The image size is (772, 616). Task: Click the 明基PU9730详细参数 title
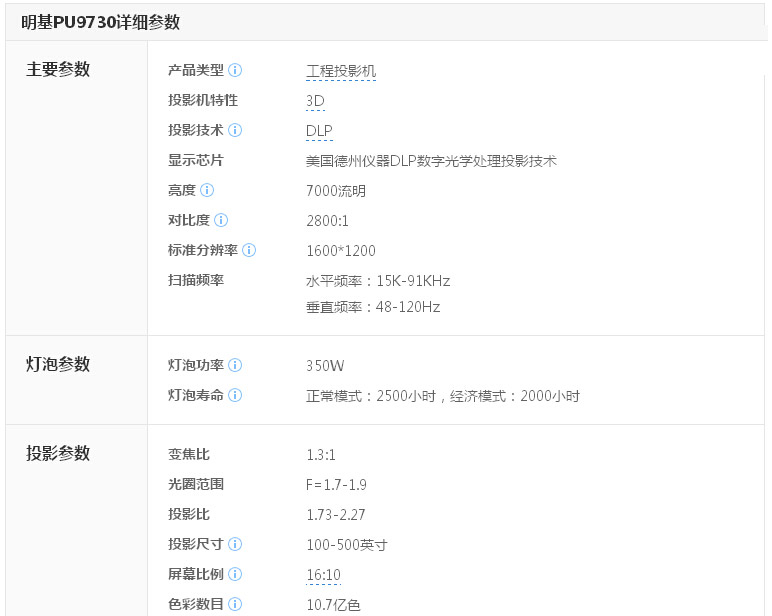[100, 22]
